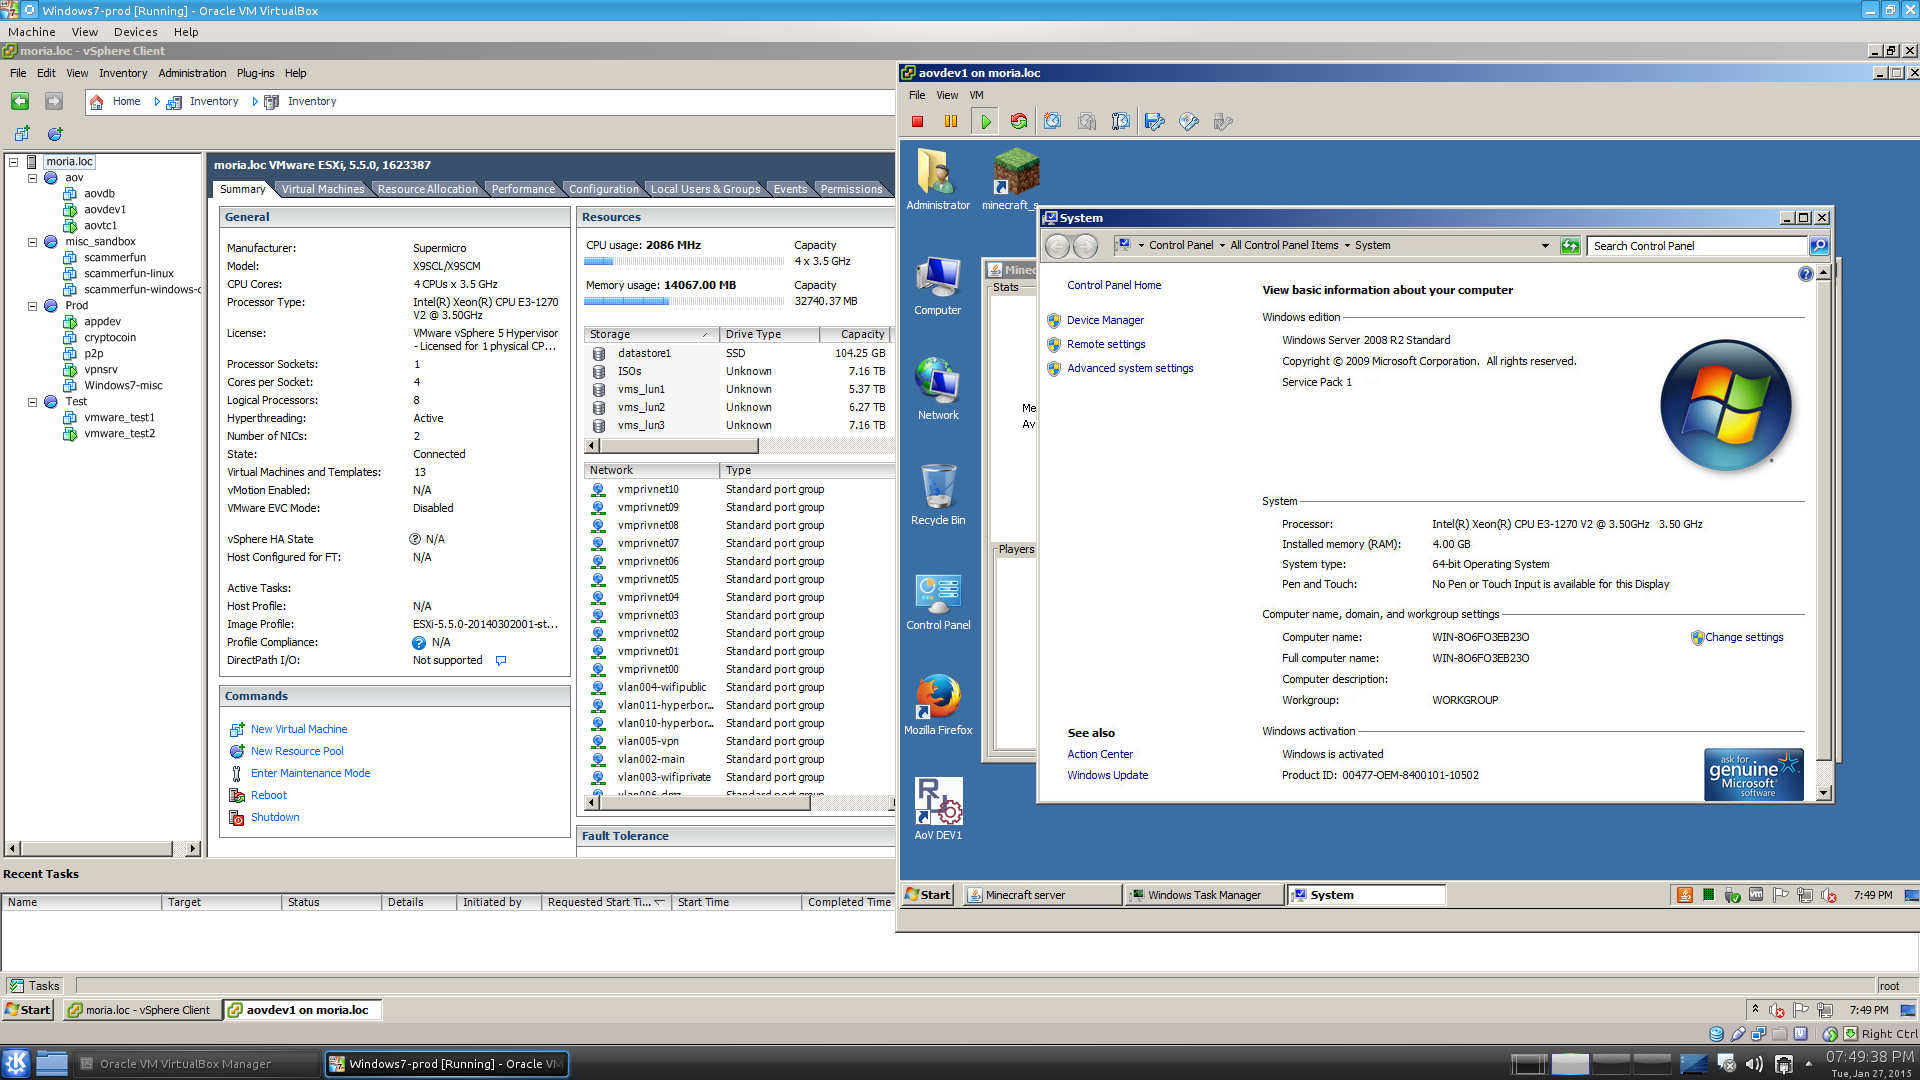Open the All Control Panel Items breadcrumb arrow
The height and width of the screenshot is (1080, 1920).
pos(1347,246)
